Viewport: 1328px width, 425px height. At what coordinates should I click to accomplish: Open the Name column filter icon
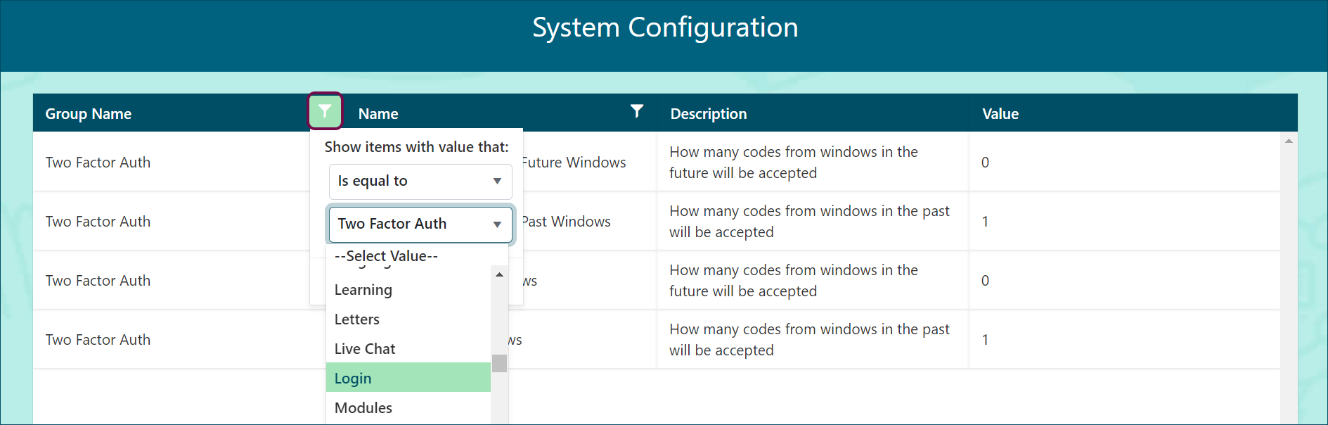coord(637,111)
